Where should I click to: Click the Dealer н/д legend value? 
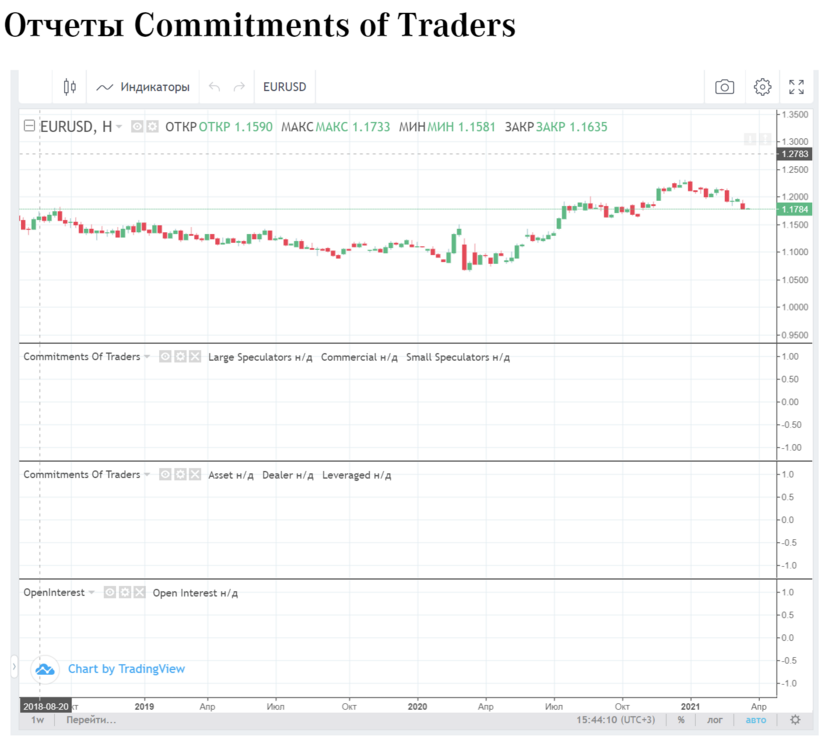pos(288,475)
